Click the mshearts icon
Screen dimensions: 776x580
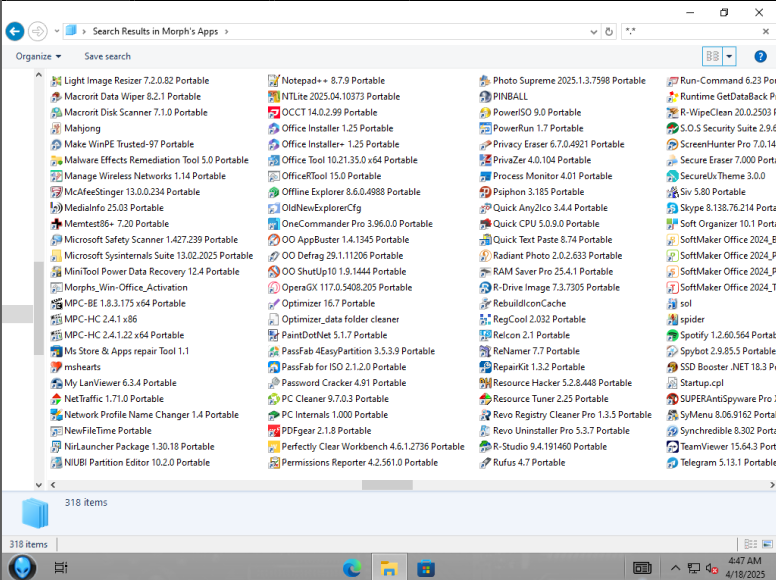[x=56, y=367]
